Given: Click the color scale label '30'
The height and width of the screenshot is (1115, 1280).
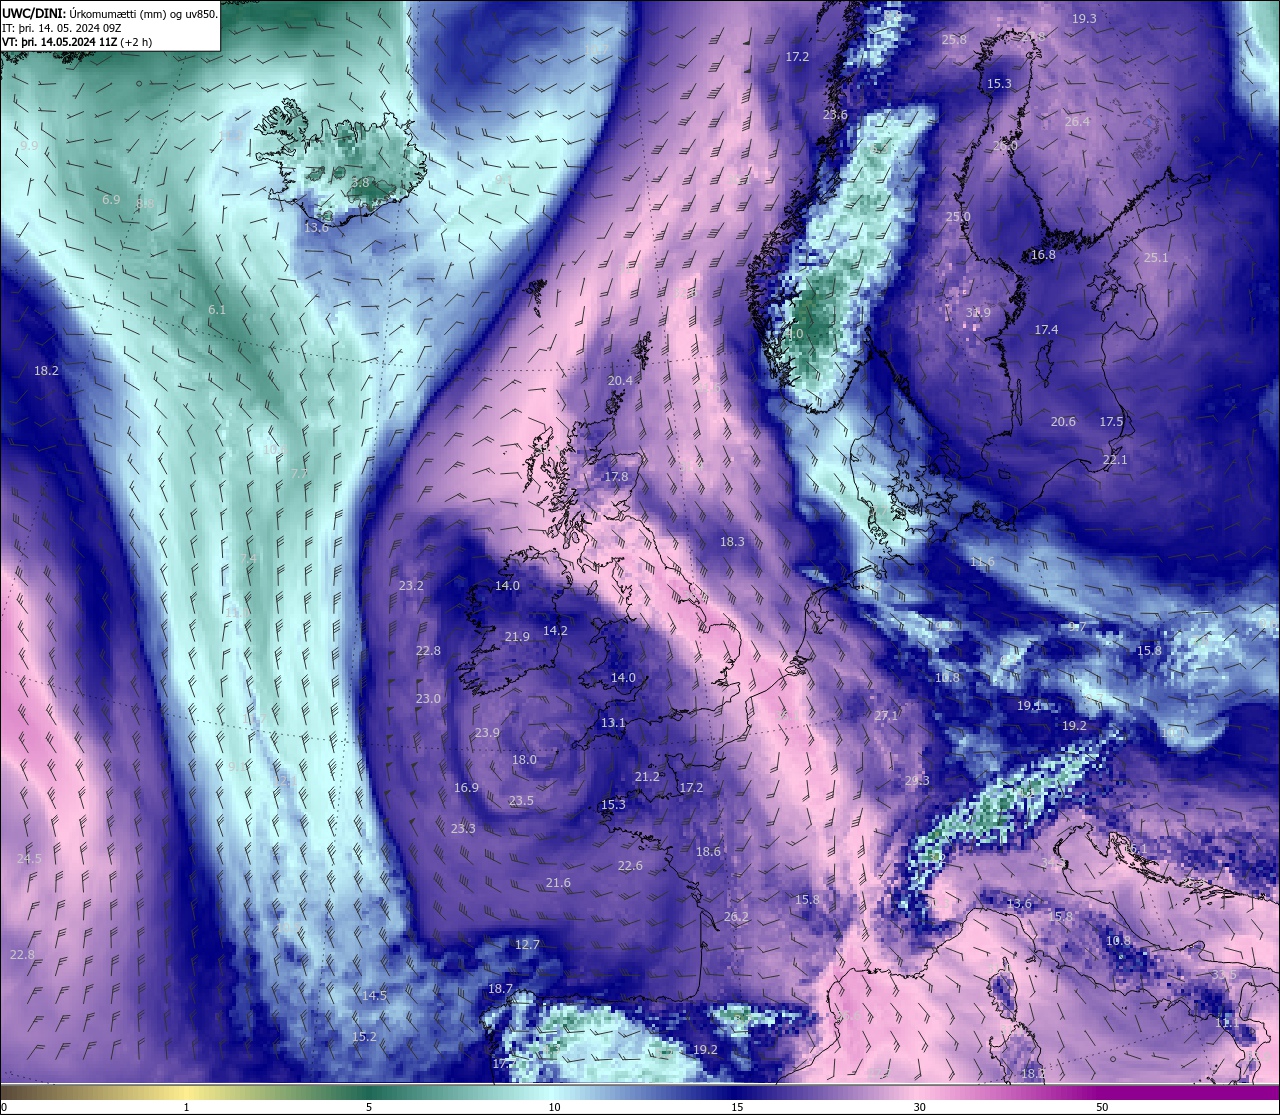Looking at the screenshot, I should tap(919, 1107).
